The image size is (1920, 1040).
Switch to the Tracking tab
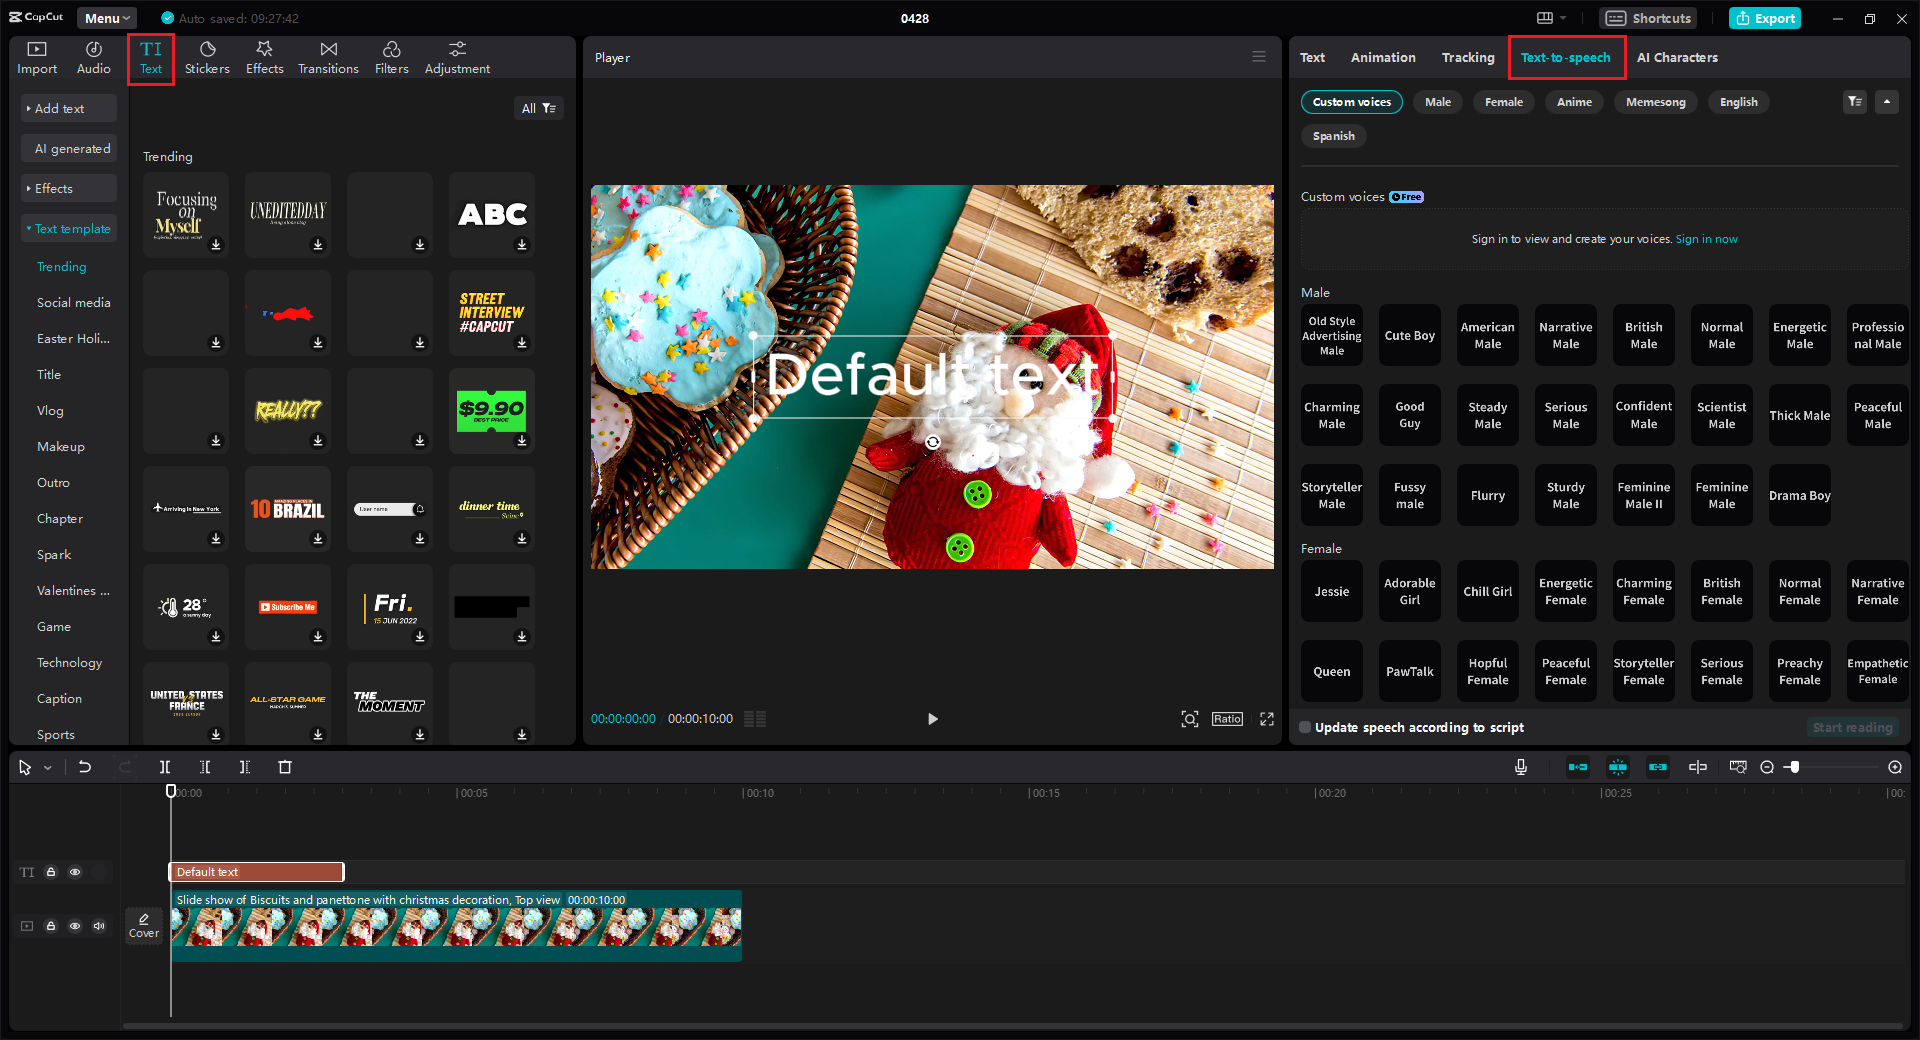(1468, 57)
